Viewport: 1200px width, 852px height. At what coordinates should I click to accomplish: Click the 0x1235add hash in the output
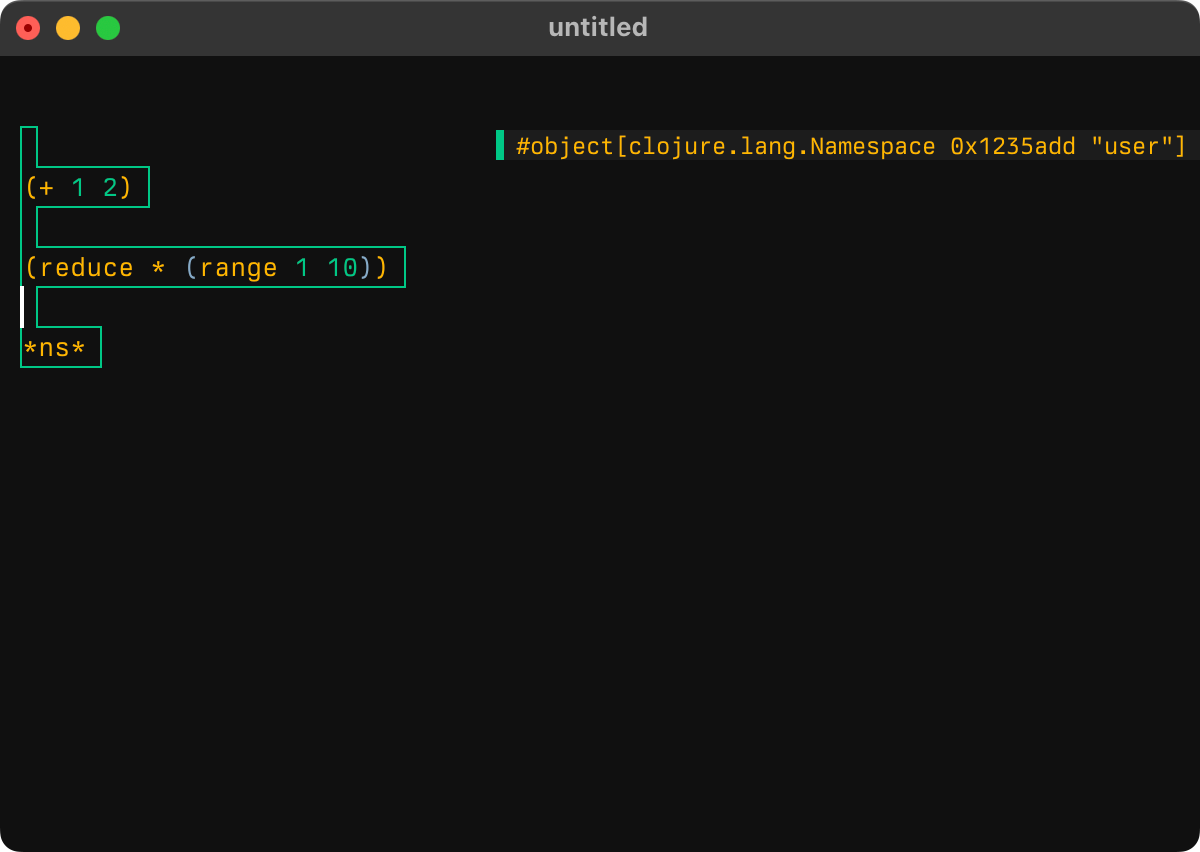coord(1012,147)
